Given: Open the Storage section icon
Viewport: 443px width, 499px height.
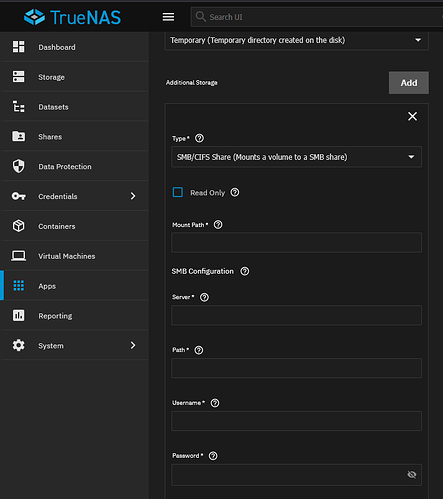Looking at the screenshot, I should (19, 77).
